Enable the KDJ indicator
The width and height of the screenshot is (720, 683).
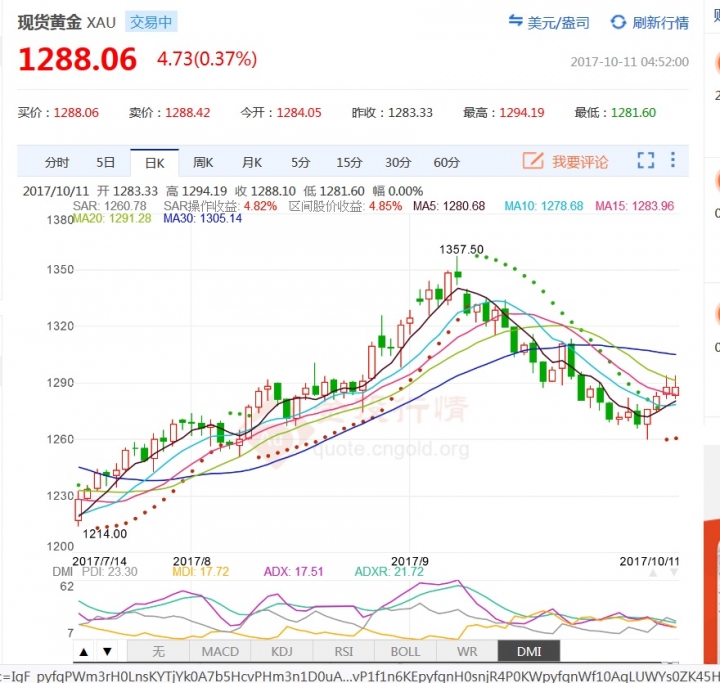click(x=282, y=651)
